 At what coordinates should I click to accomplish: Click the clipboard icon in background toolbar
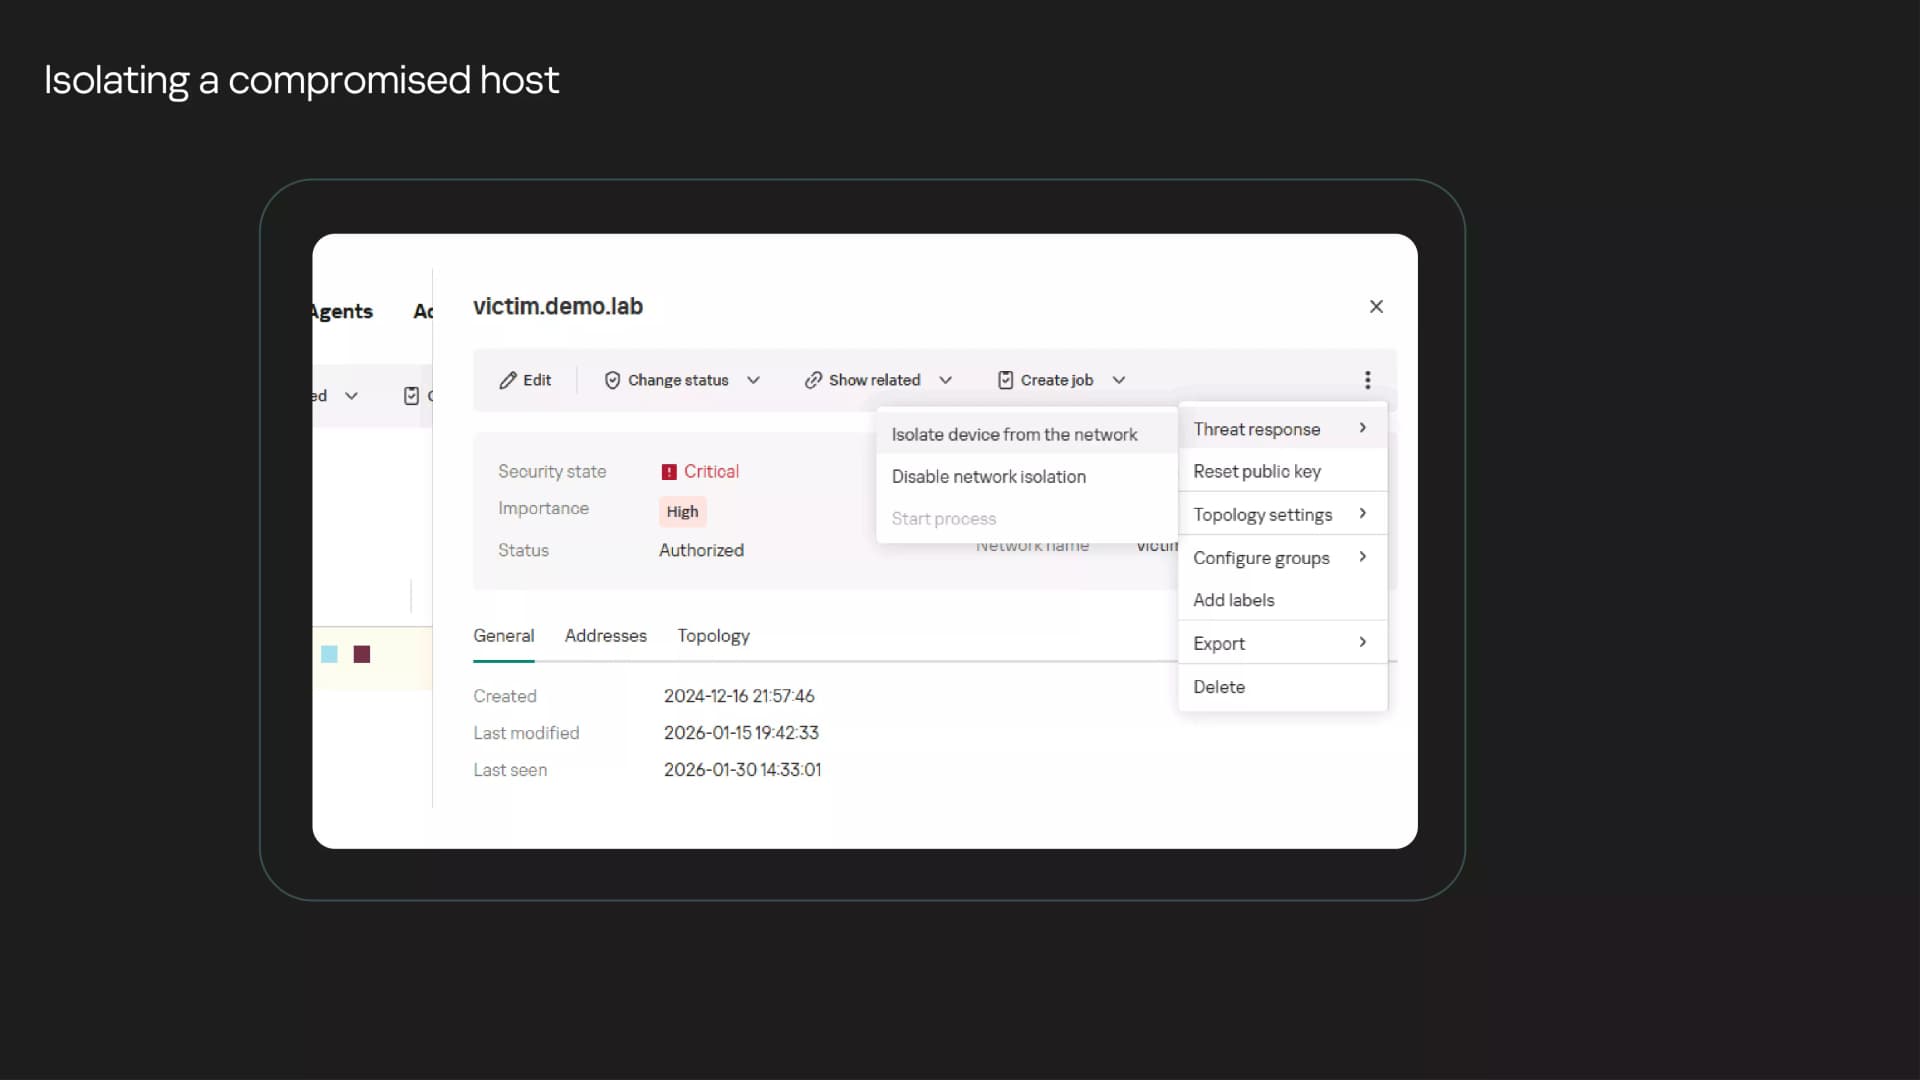click(411, 396)
